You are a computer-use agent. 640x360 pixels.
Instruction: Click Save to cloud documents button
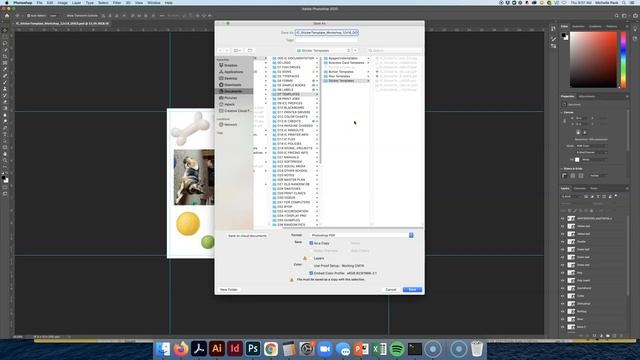pos(247,236)
